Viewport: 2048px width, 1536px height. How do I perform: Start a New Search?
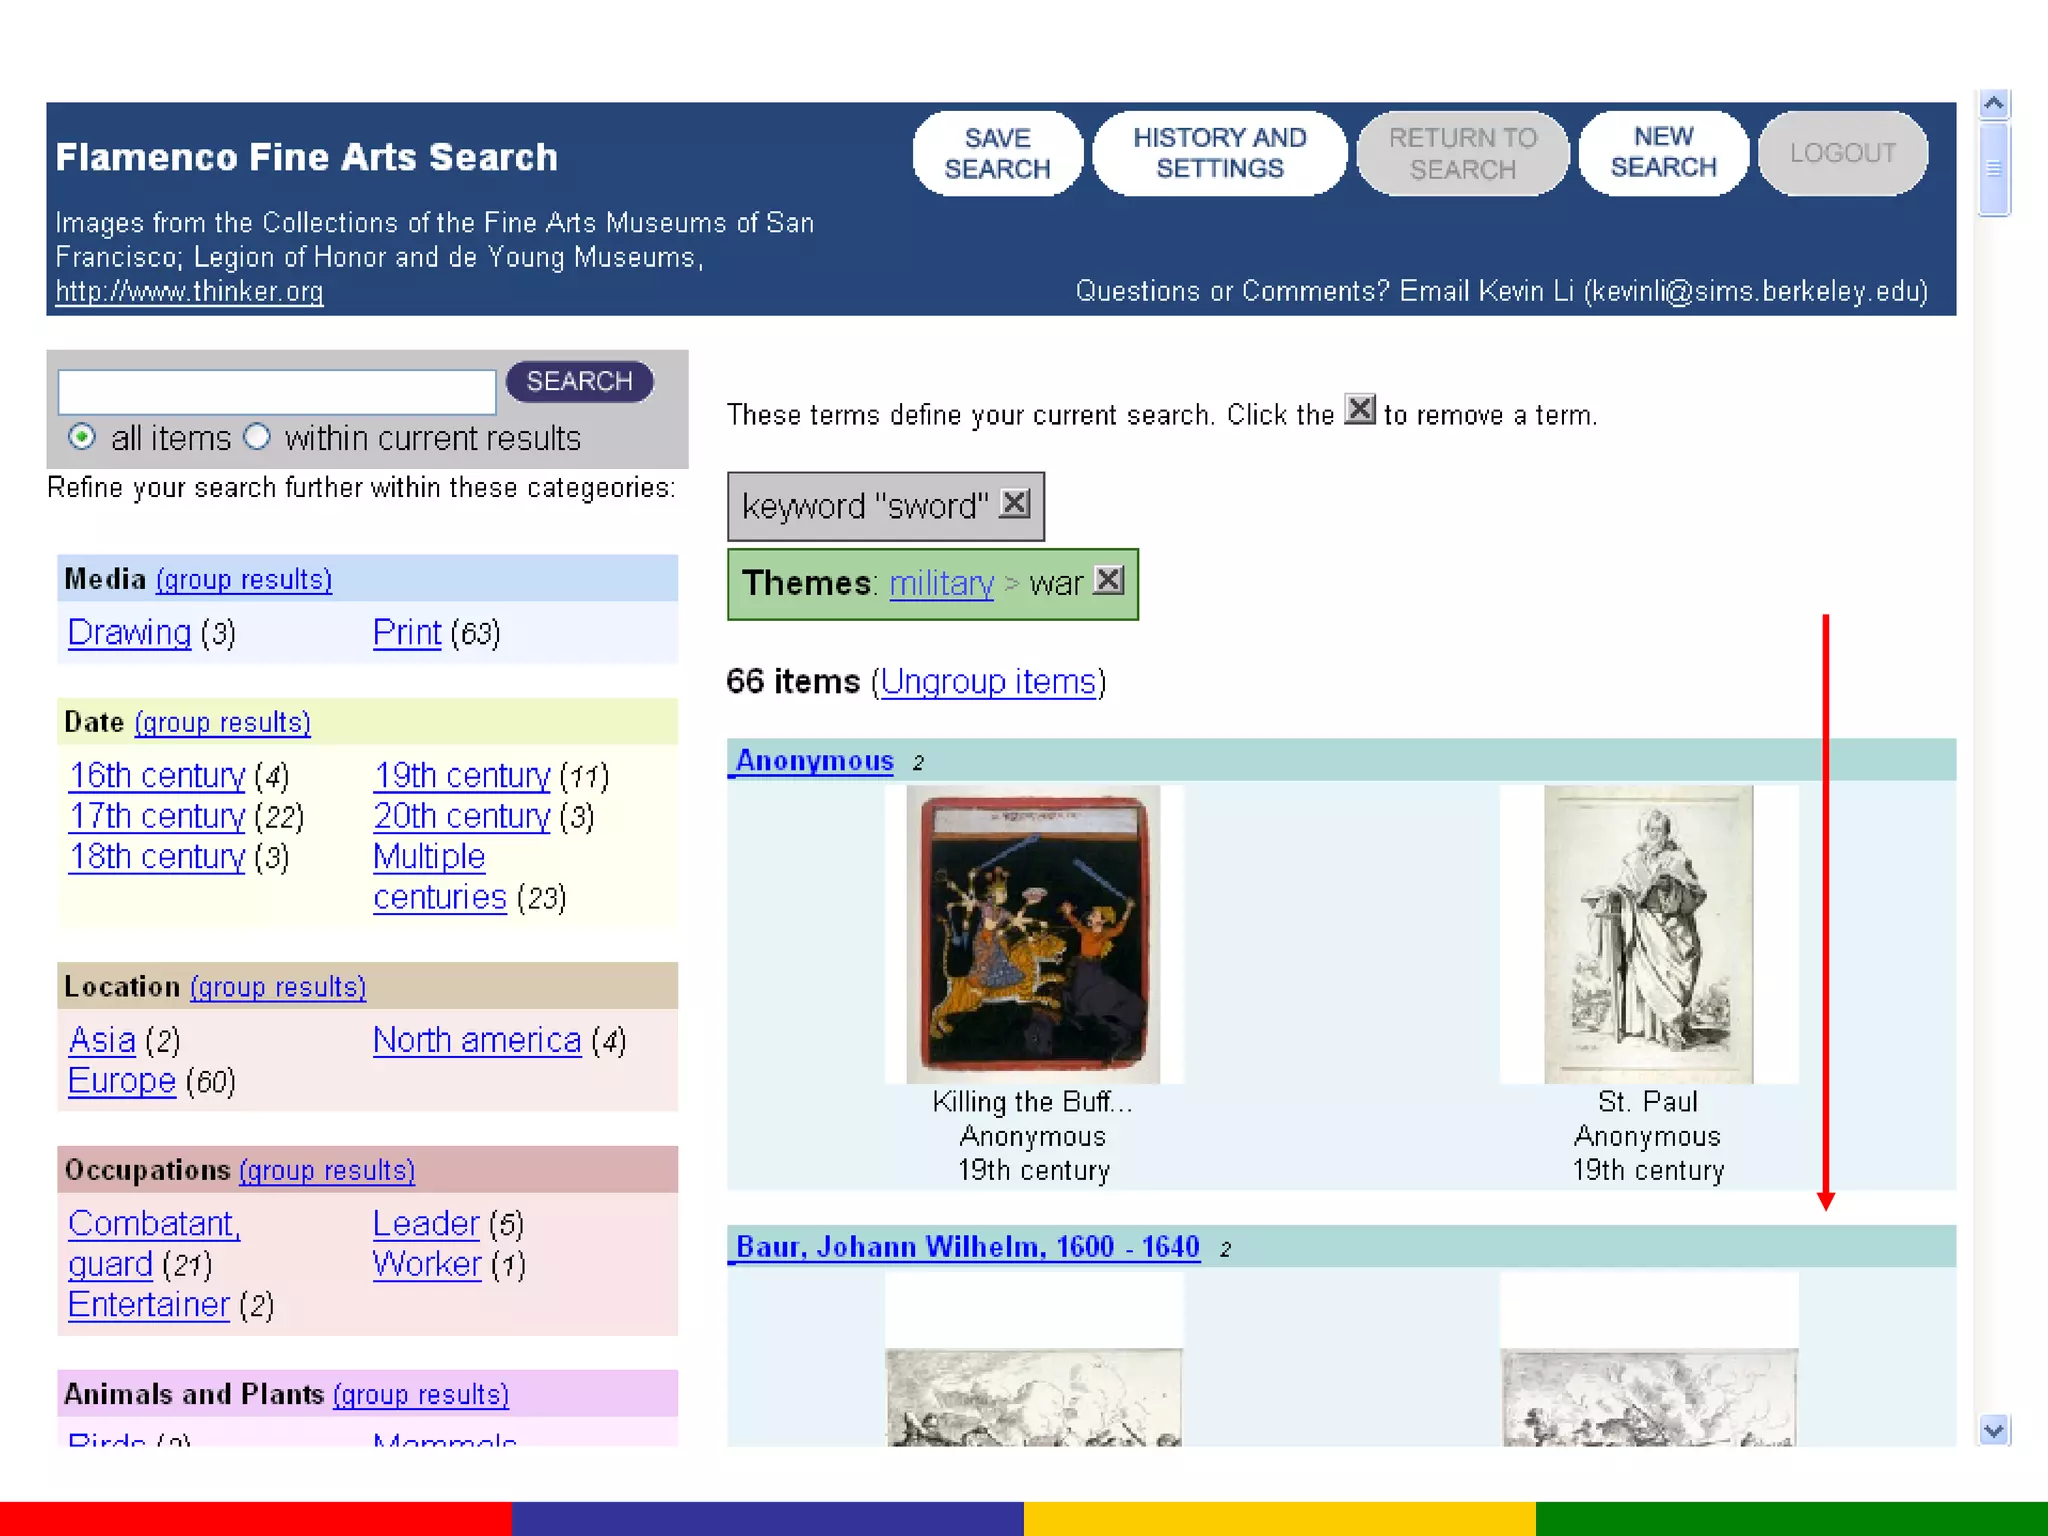pos(1662,153)
